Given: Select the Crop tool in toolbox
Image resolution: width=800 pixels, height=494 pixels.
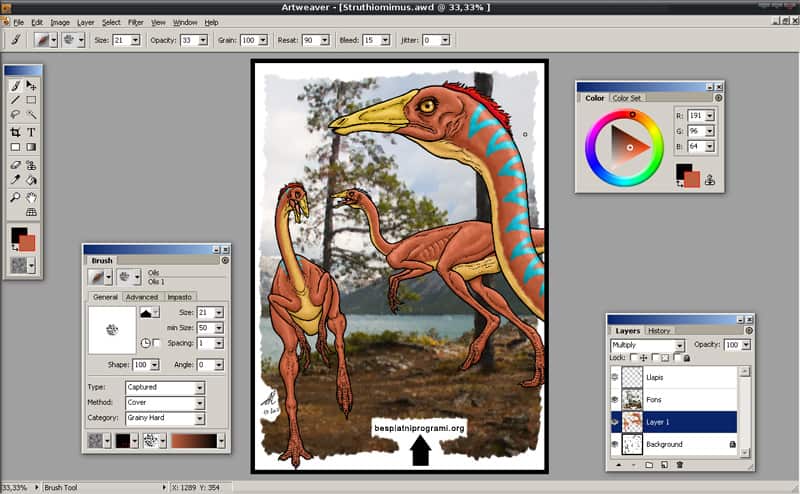Looking at the screenshot, I should click(x=15, y=132).
